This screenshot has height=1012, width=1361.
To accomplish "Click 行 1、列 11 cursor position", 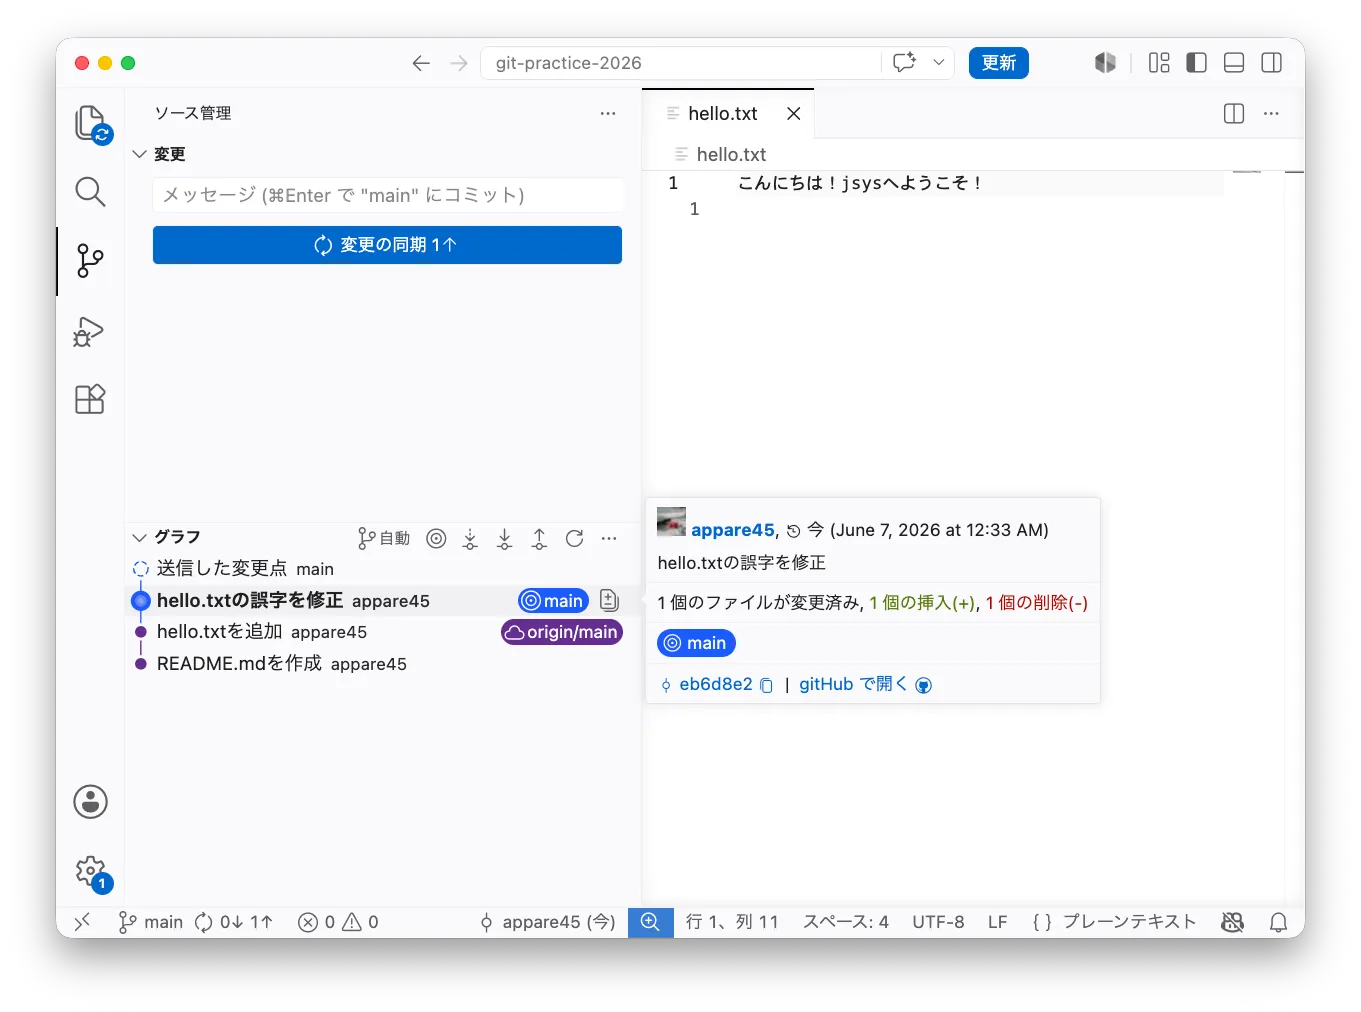I will [x=732, y=922].
